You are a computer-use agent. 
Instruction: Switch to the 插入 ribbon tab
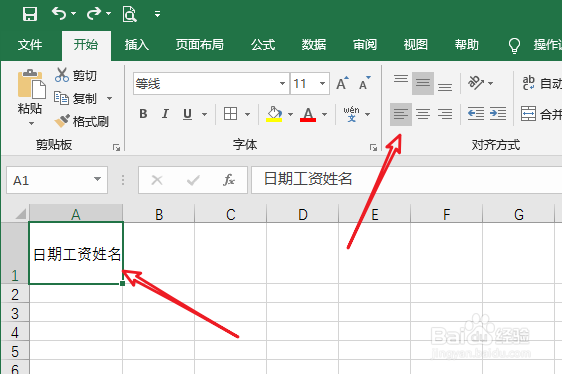[x=137, y=45]
